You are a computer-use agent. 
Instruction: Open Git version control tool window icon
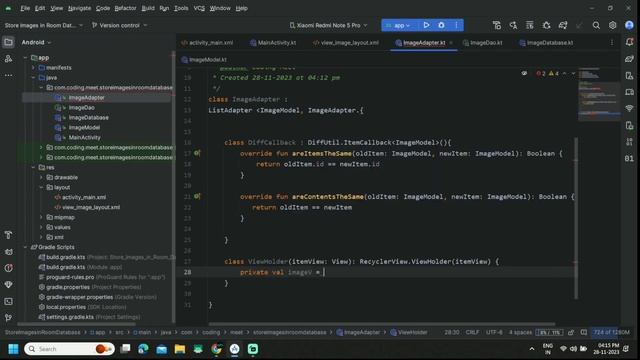point(8,318)
